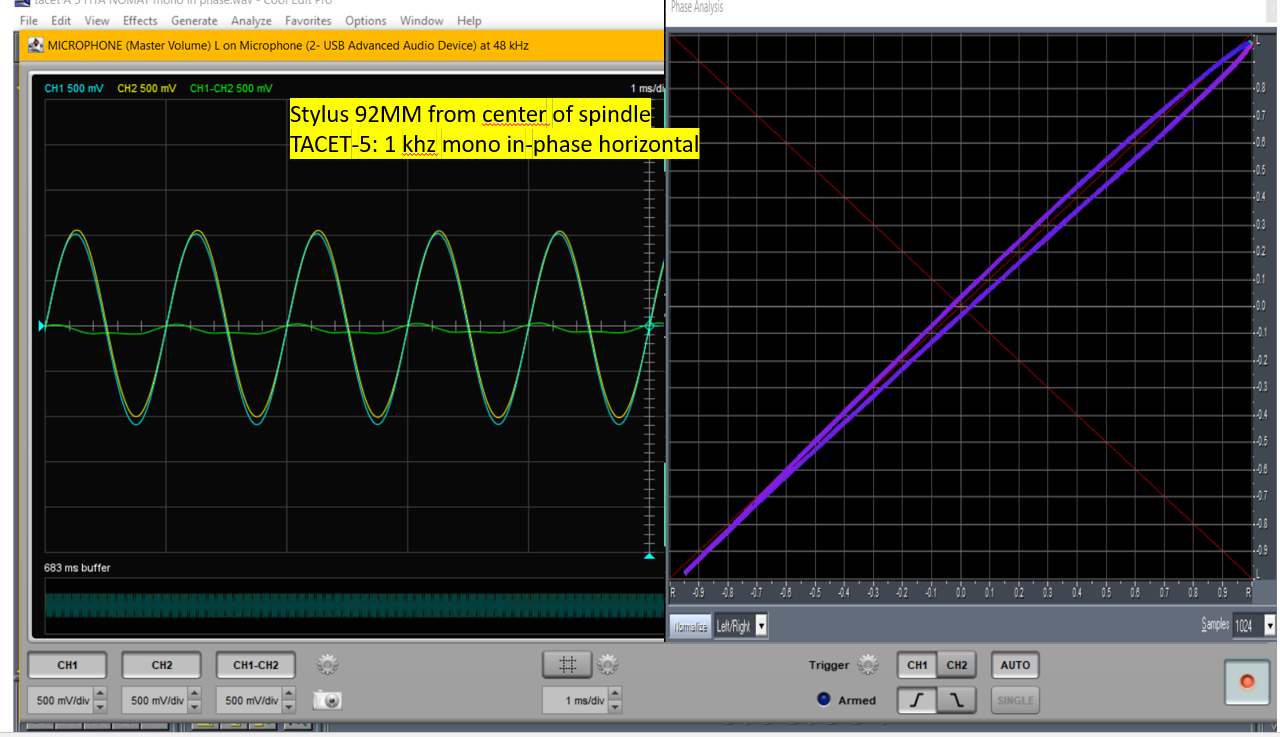Viewport: 1280px width, 737px height.
Task: Open the Trigger settings gear
Action: [868, 665]
